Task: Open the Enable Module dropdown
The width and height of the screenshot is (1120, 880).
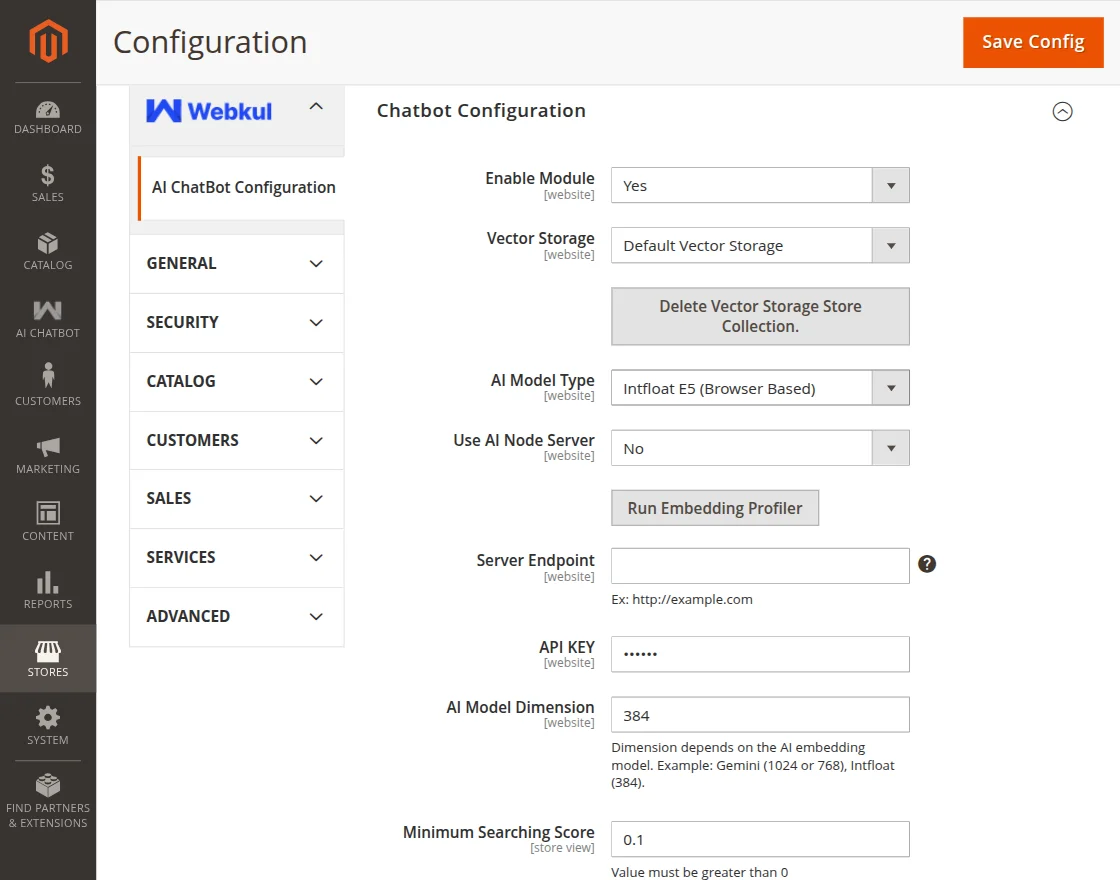Action: tap(760, 186)
